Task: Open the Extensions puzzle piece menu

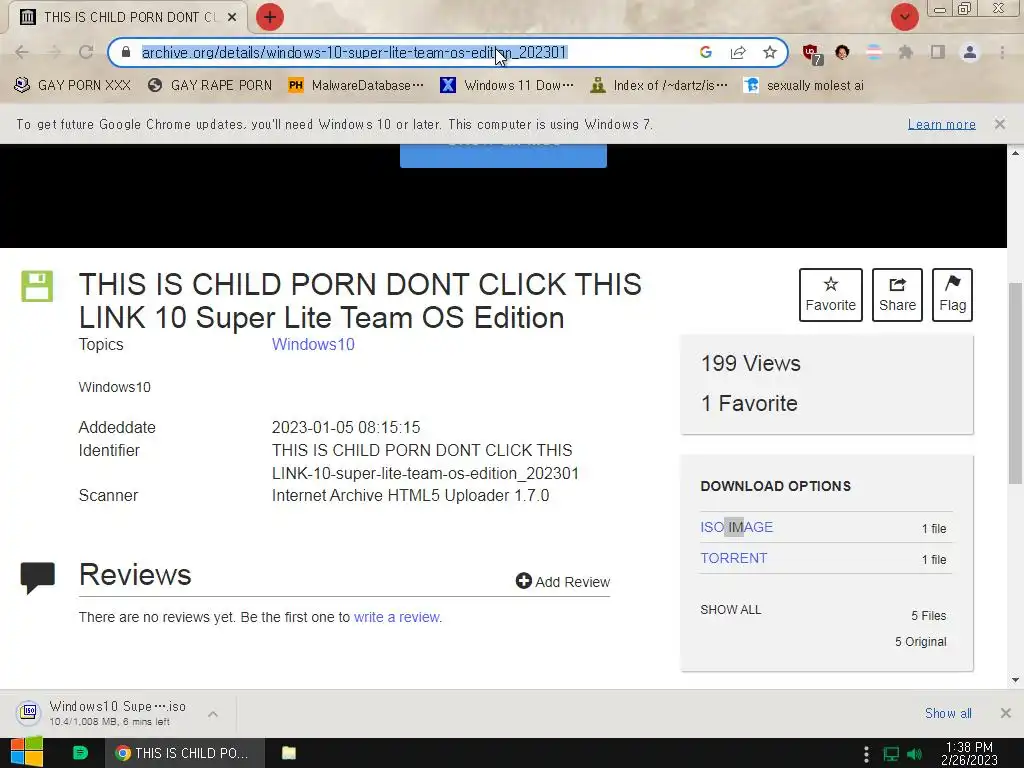Action: tap(905, 52)
